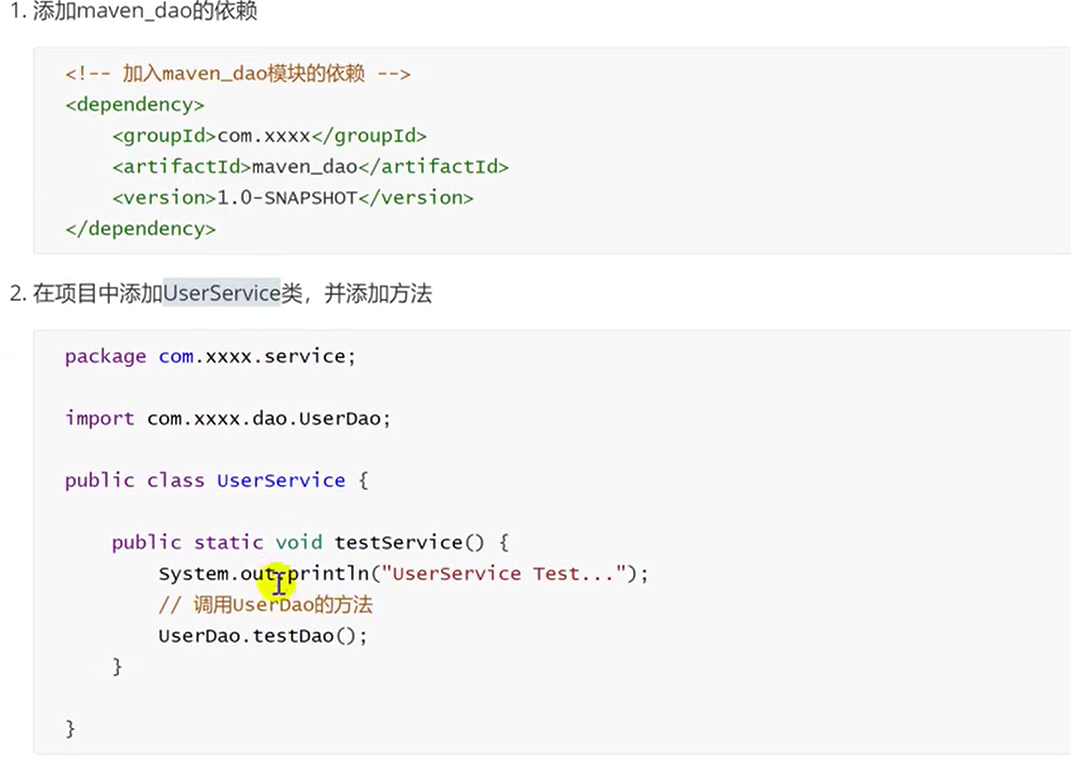Image resolution: width=1071 pixels, height=769 pixels.
Task: Click the line 'import com.xxxx.dao.UserDao;'
Action: [228, 418]
